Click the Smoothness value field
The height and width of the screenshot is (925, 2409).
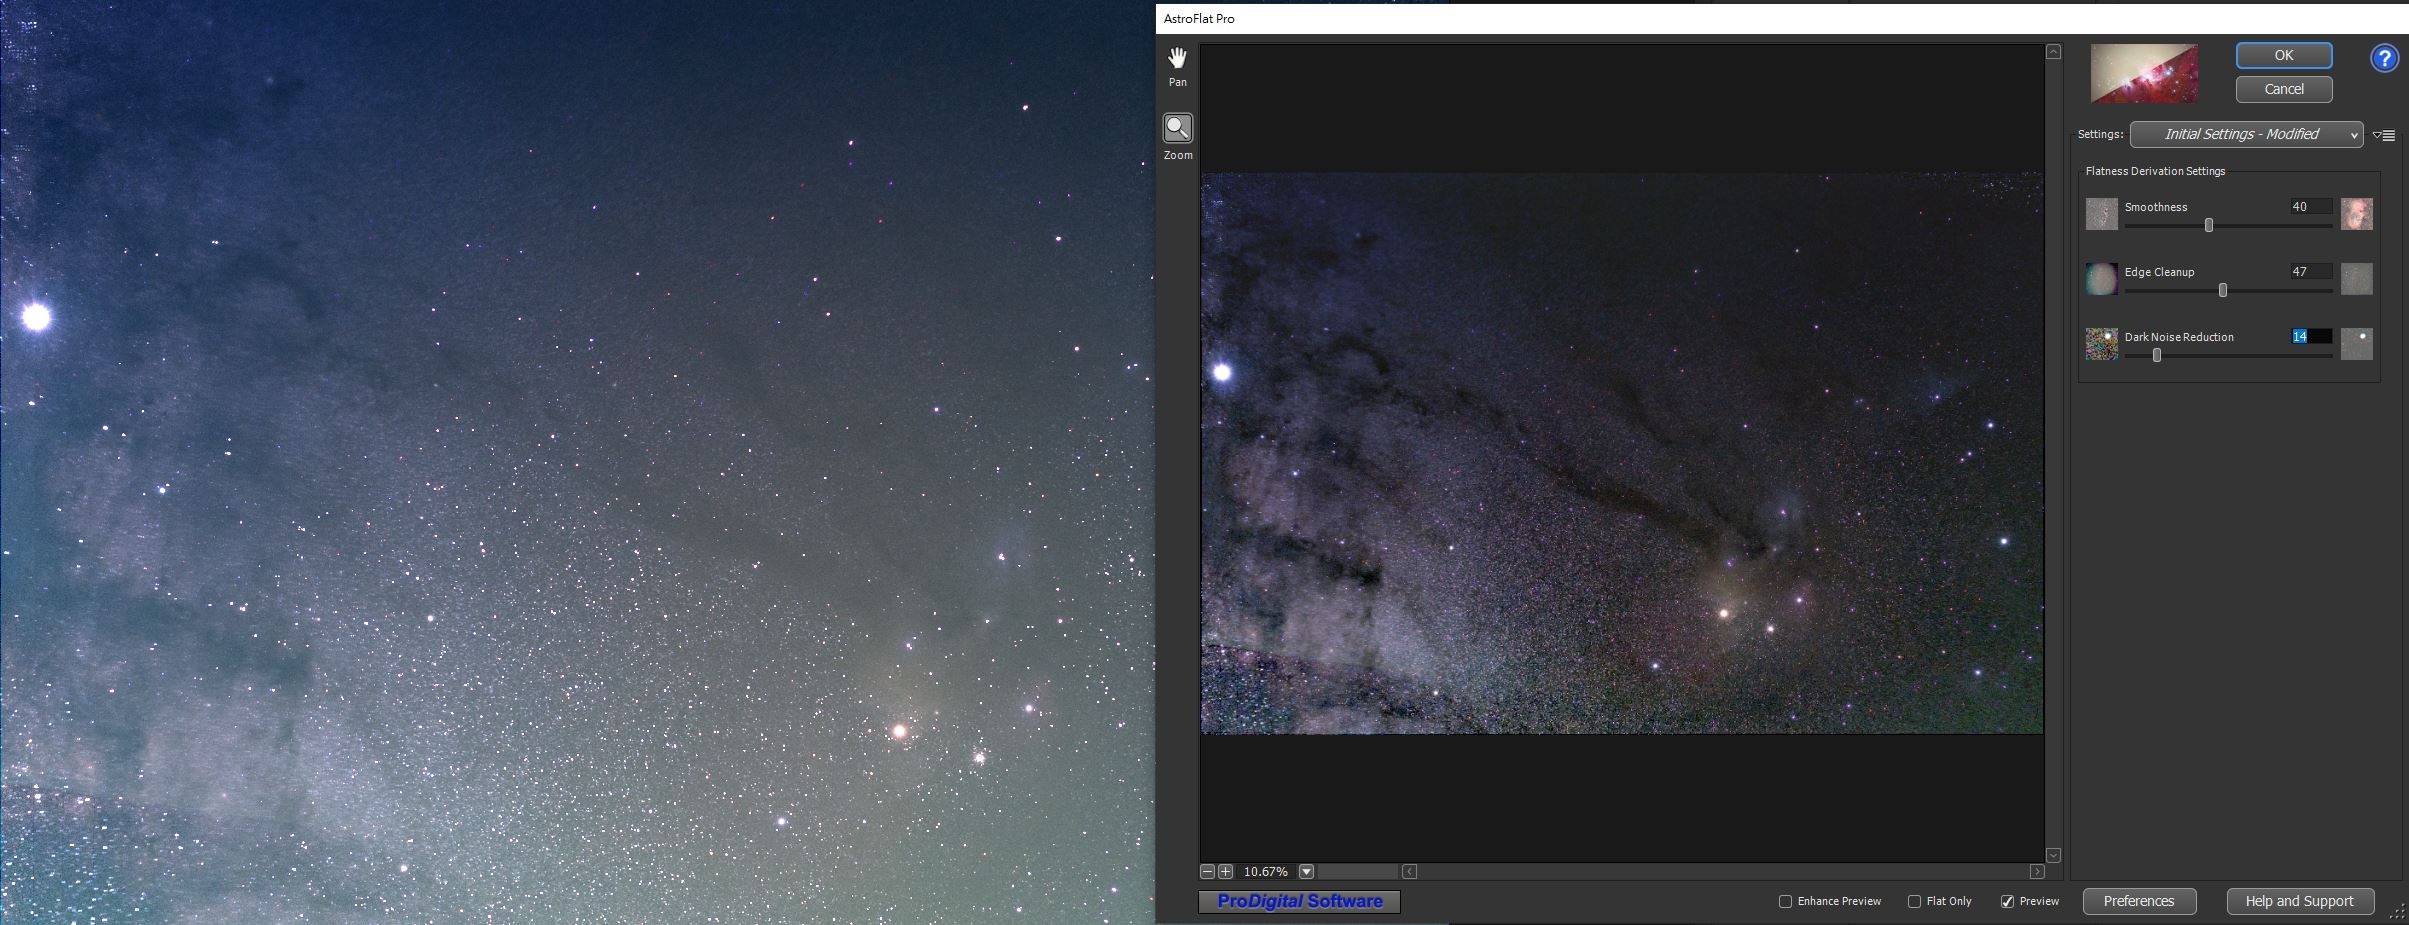[2311, 207]
